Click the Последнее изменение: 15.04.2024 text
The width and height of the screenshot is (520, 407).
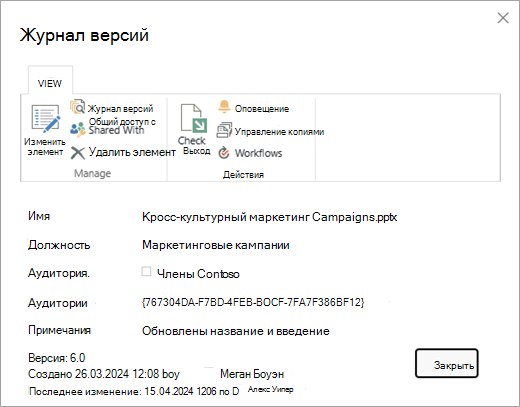coord(112,391)
